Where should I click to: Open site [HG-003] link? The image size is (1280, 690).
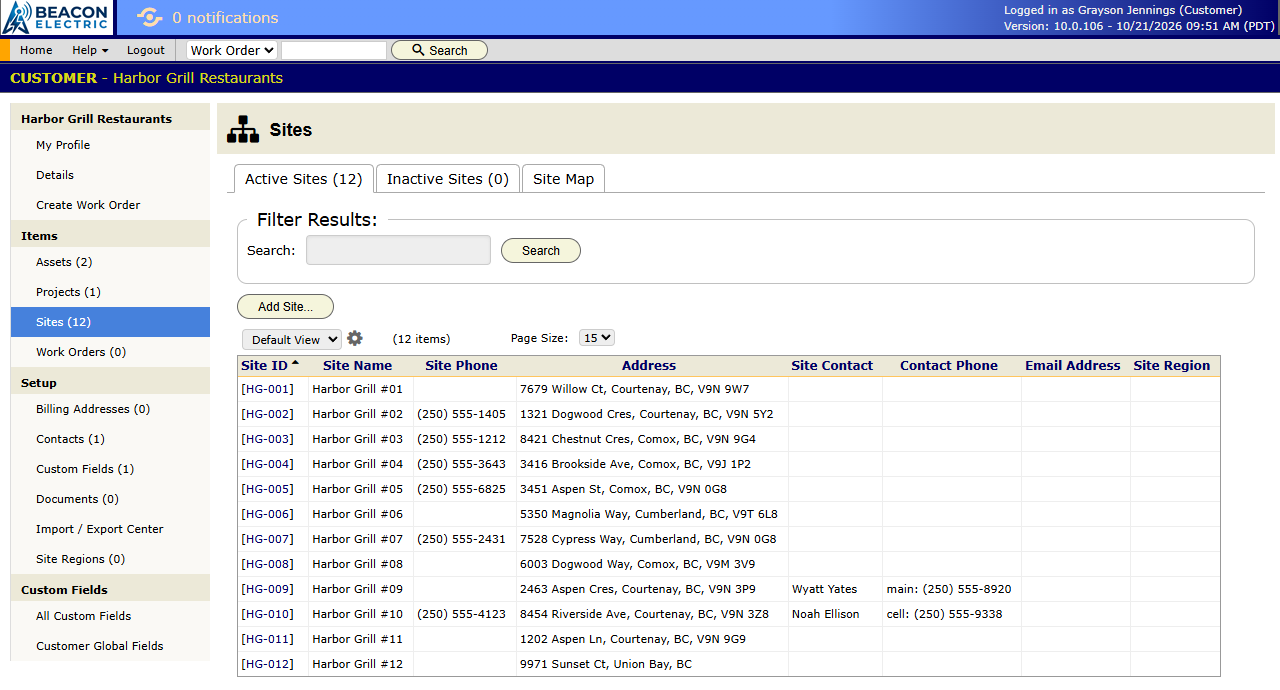pos(267,439)
